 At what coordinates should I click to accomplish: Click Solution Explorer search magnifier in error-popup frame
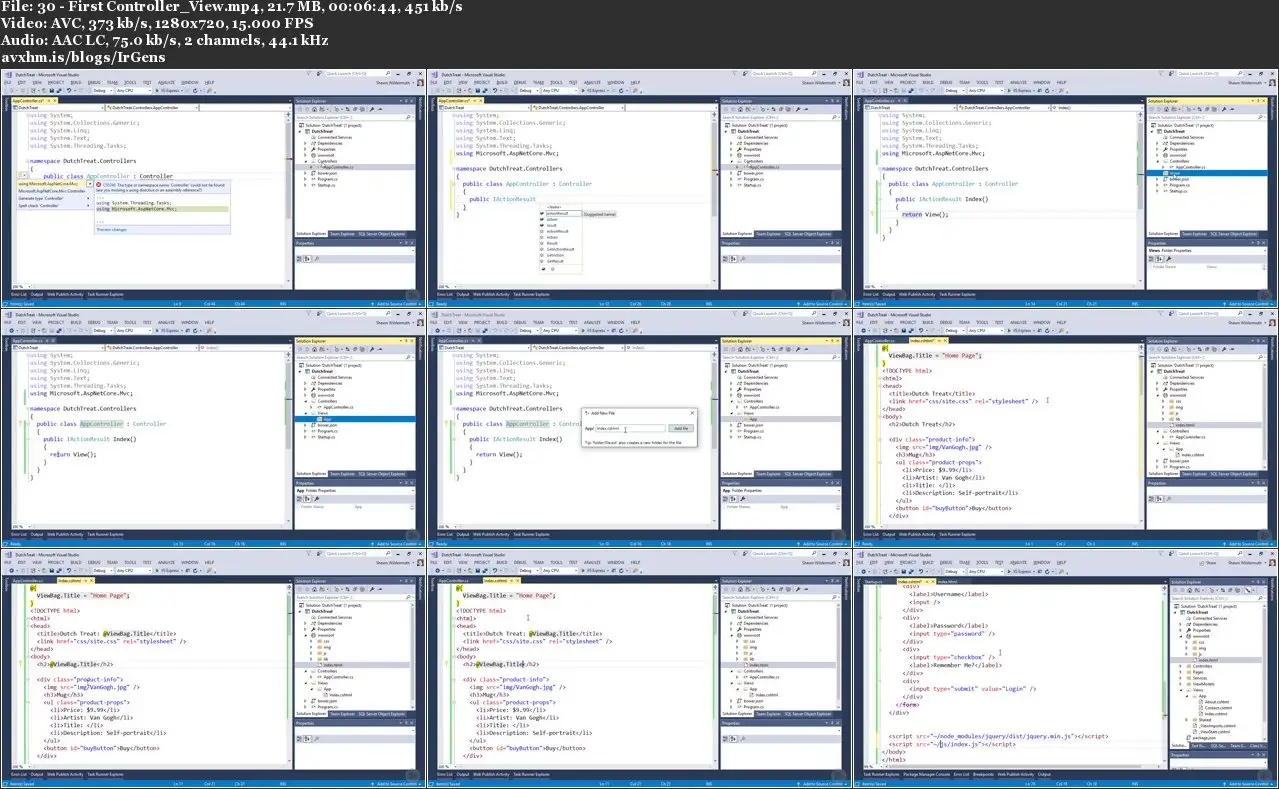tap(408, 117)
